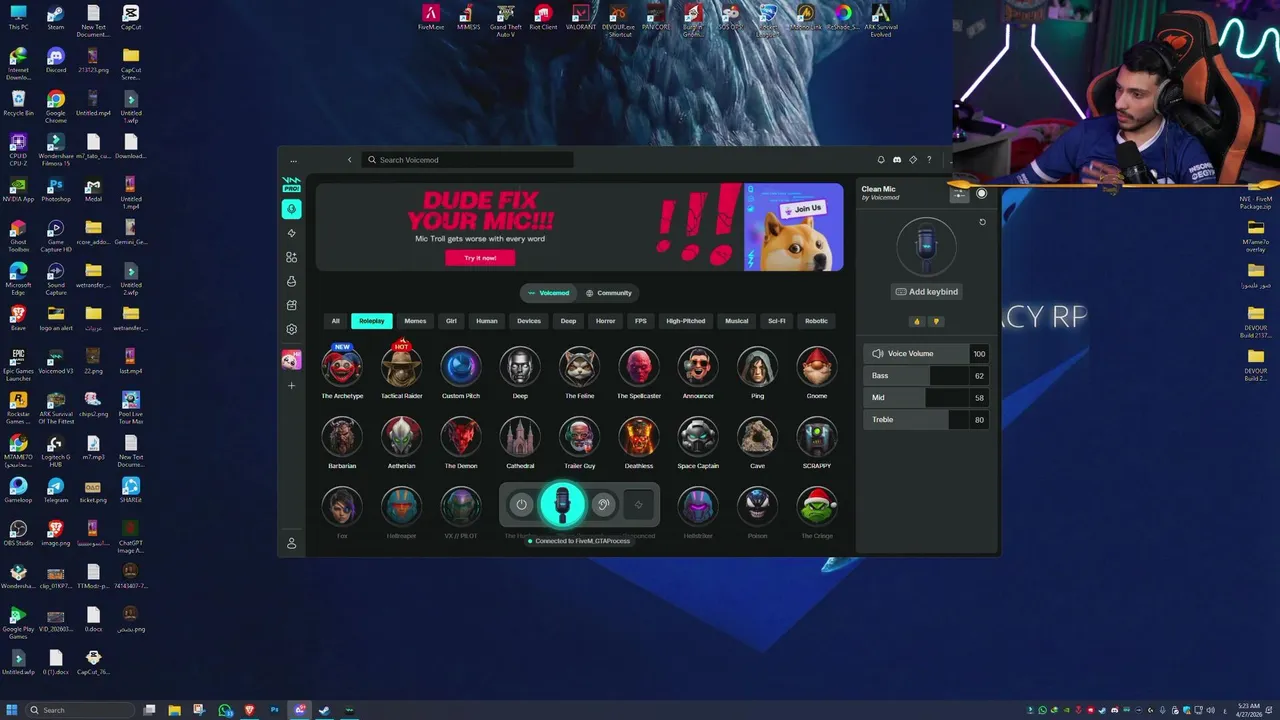Open Voicemod settings gear icon
This screenshot has height=720, width=1280.
291,329
